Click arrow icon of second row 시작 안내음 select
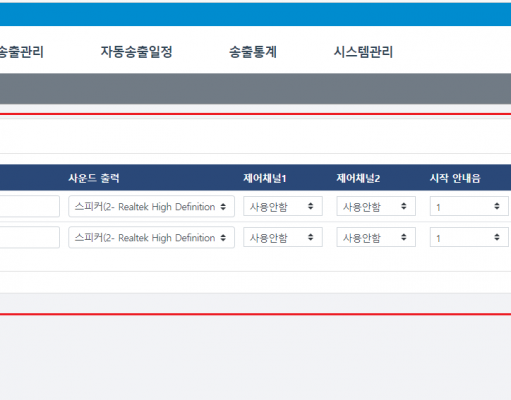511x400 pixels. pos(497,237)
